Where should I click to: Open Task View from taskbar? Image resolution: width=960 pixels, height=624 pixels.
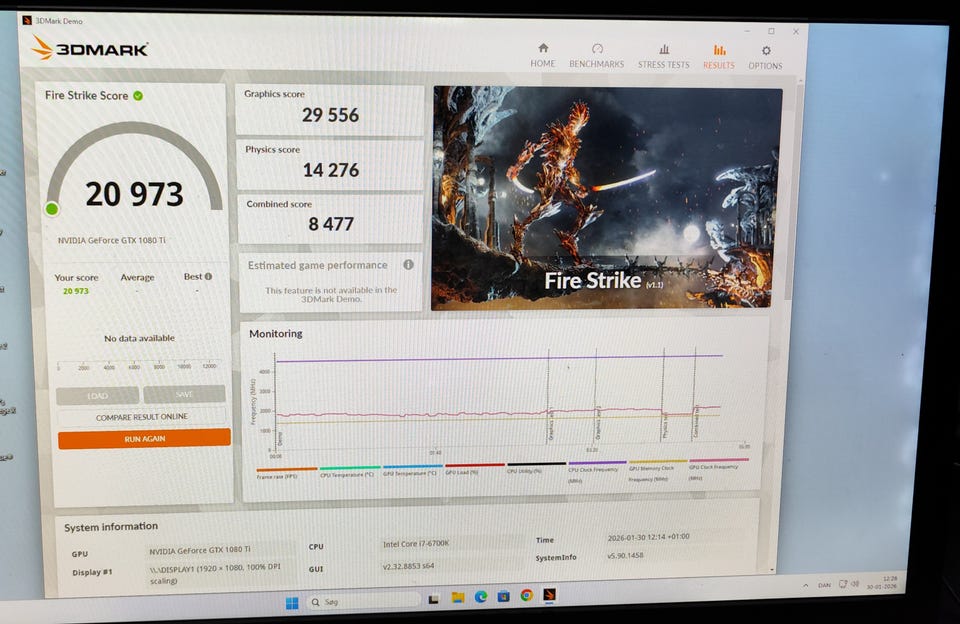coord(433,599)
